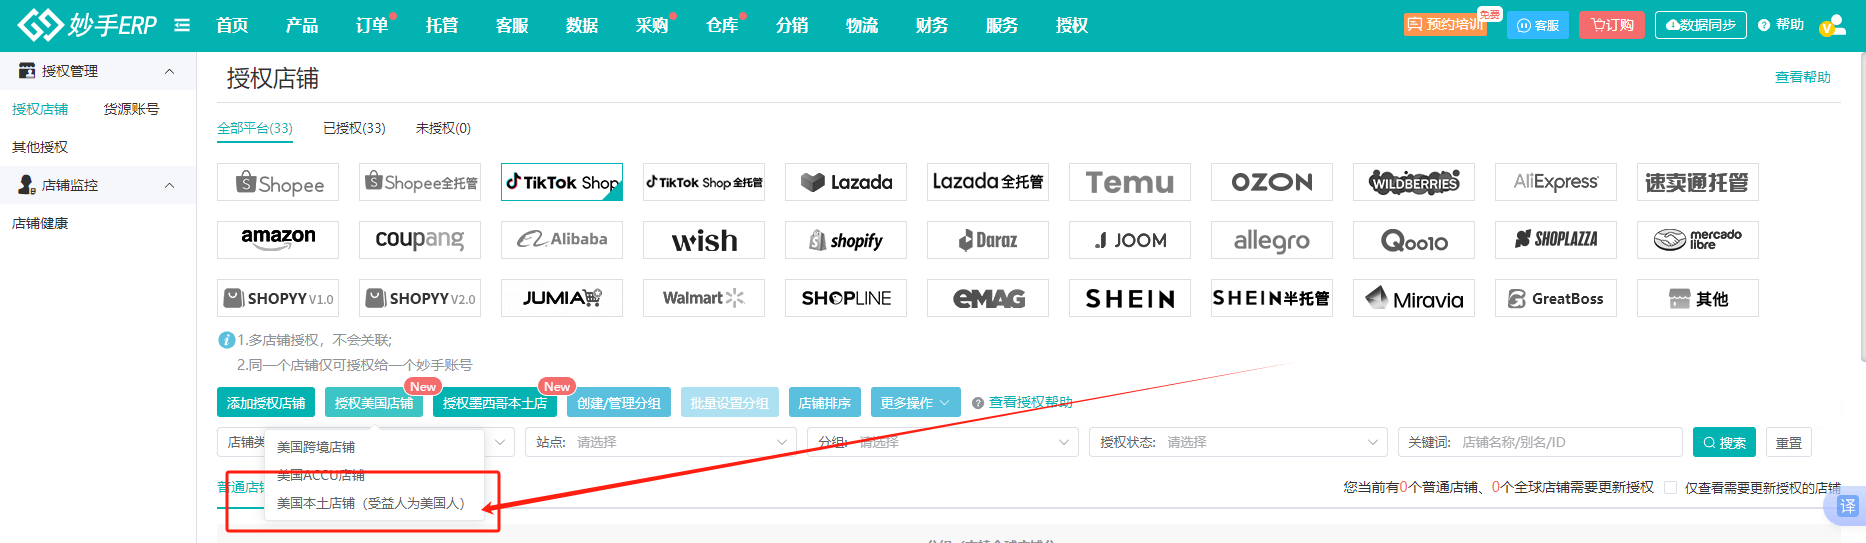The image size is (1866, 543).
Task: Pick the Temu platform logo
Action: pyautogui.click(x=1130, y=182)
